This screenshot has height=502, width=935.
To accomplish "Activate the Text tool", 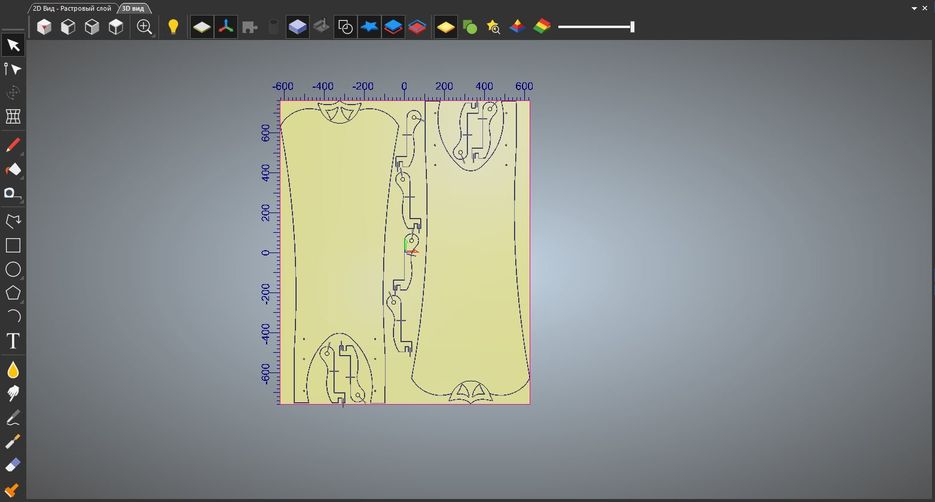I will pos(13,341).
